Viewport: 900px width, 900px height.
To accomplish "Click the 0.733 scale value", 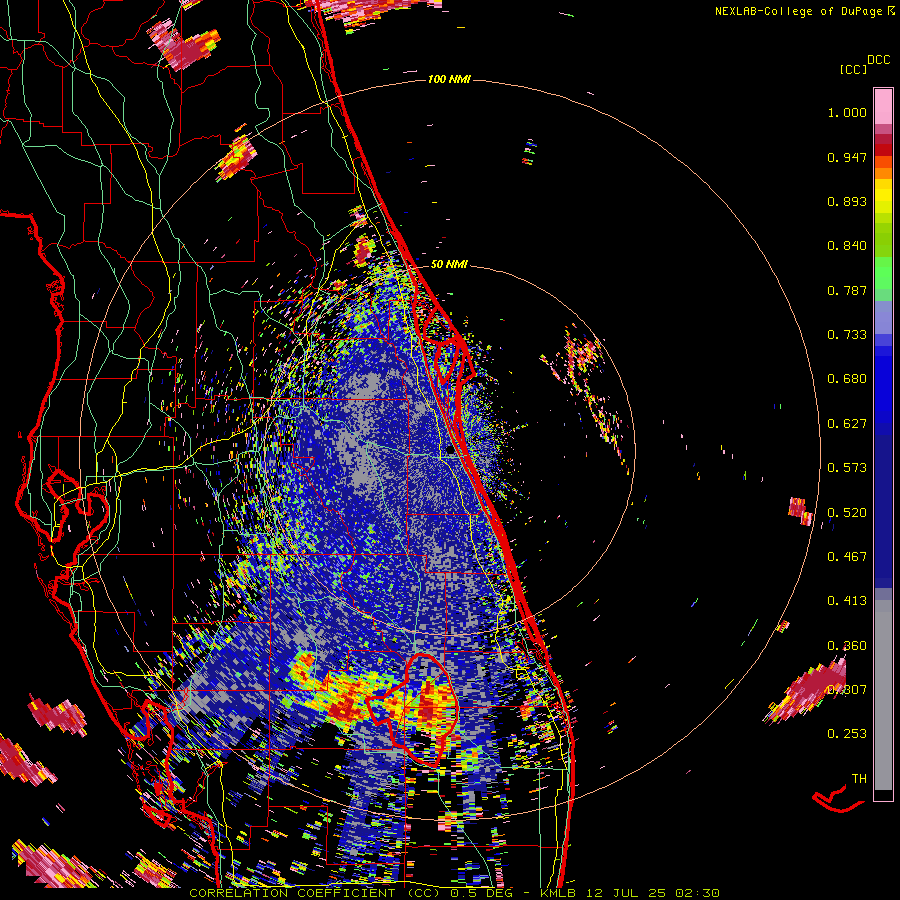I will (x=847, y=335).
